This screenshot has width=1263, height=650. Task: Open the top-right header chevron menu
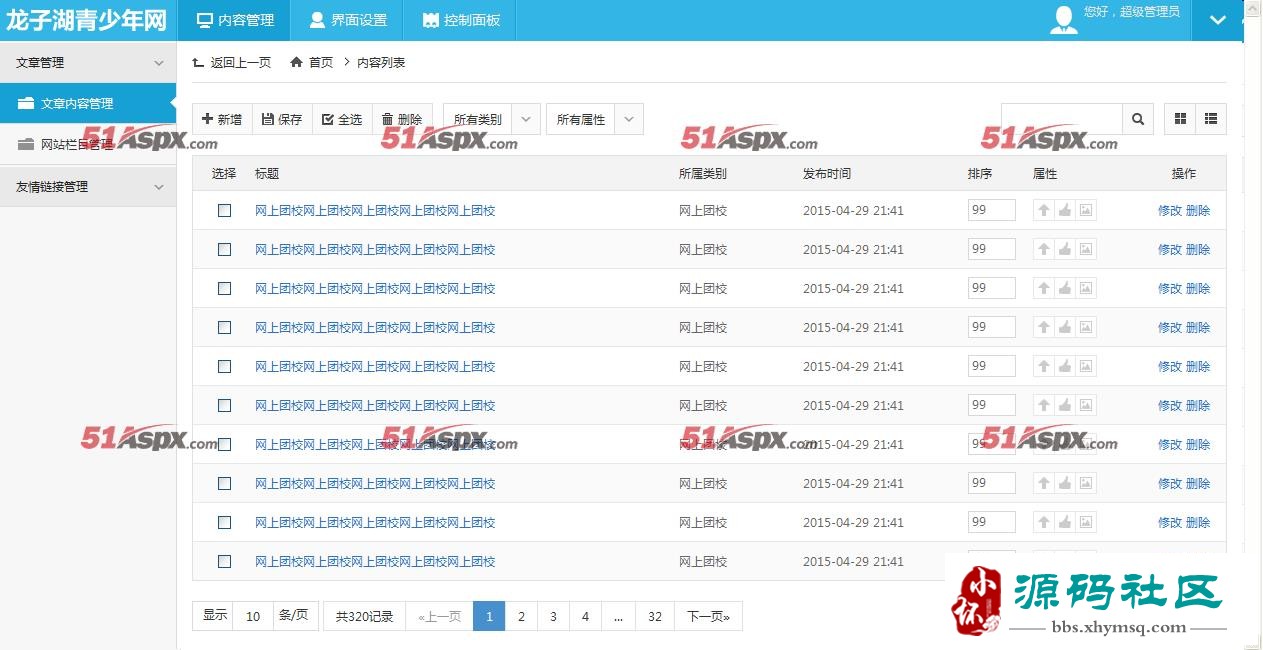(x=1217, y=20)
